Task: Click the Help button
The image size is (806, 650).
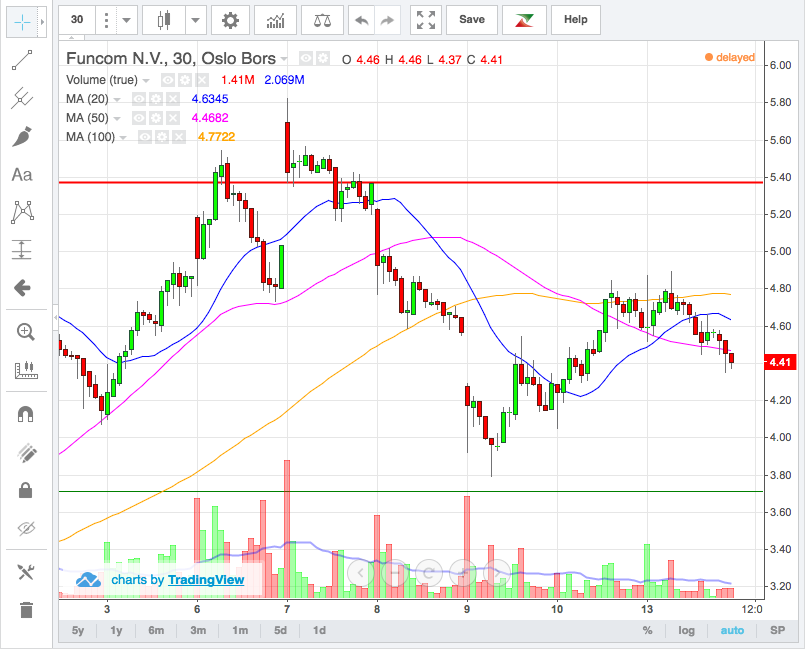Action: point(576,20)
